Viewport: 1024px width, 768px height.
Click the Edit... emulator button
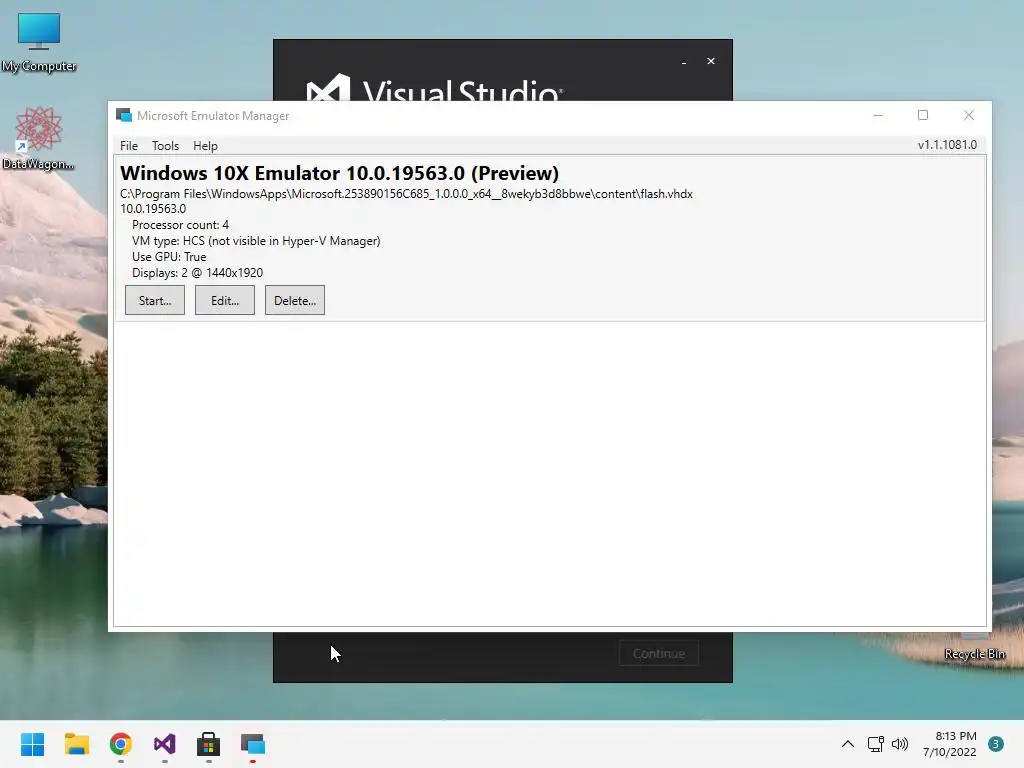pyautogui.click(x=225, y=300)
